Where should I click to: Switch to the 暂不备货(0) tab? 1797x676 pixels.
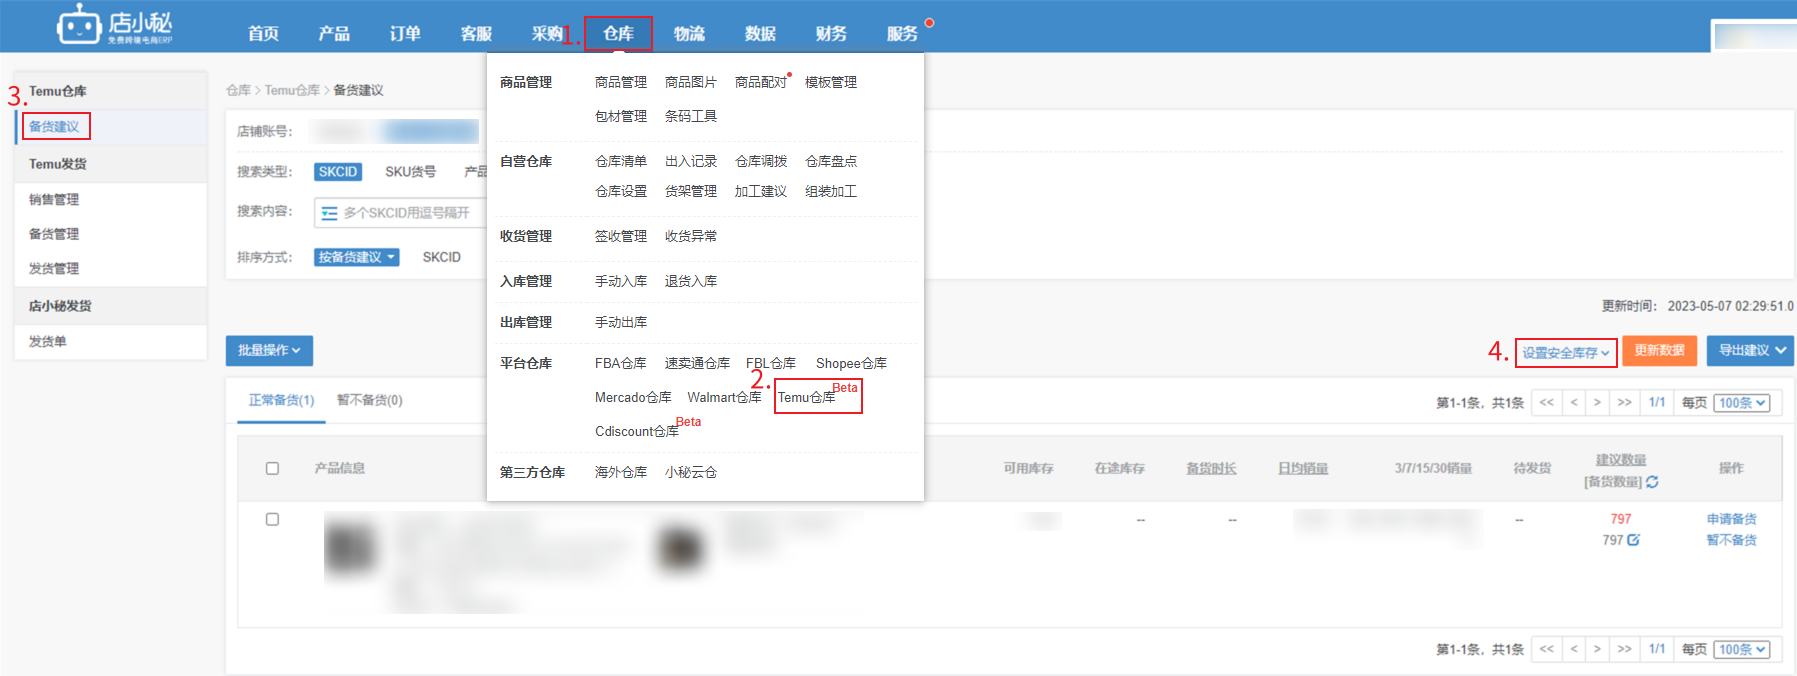click(x=369, y=400)
